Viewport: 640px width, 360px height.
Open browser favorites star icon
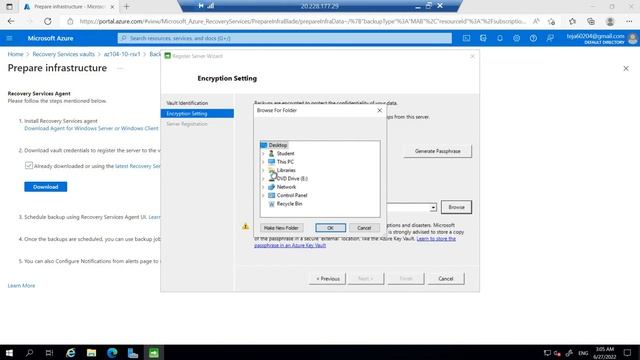[572, 21]
